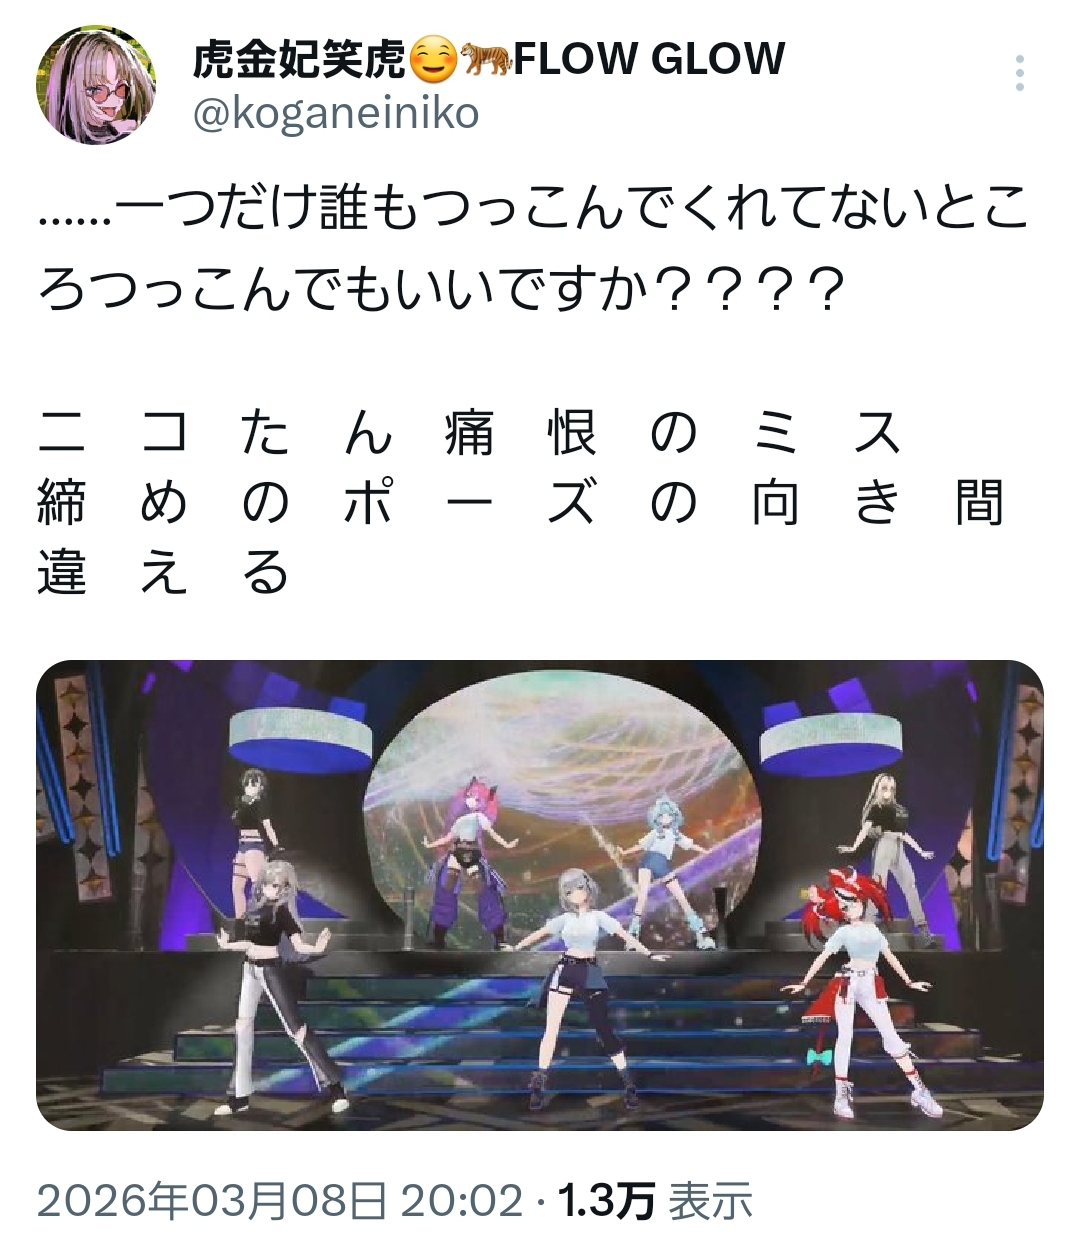Viewport: 1080px width, 1241px height.
Task: Open the three-dot more options menu
Action: [1019, 74]
